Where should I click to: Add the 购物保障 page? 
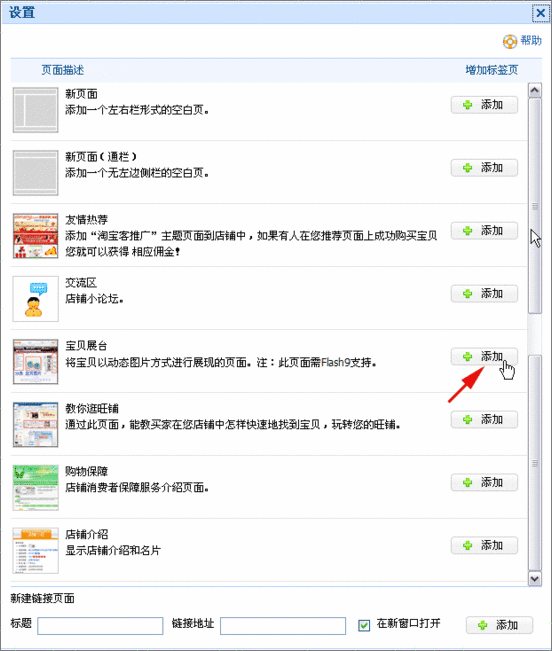tap(484, 482)
